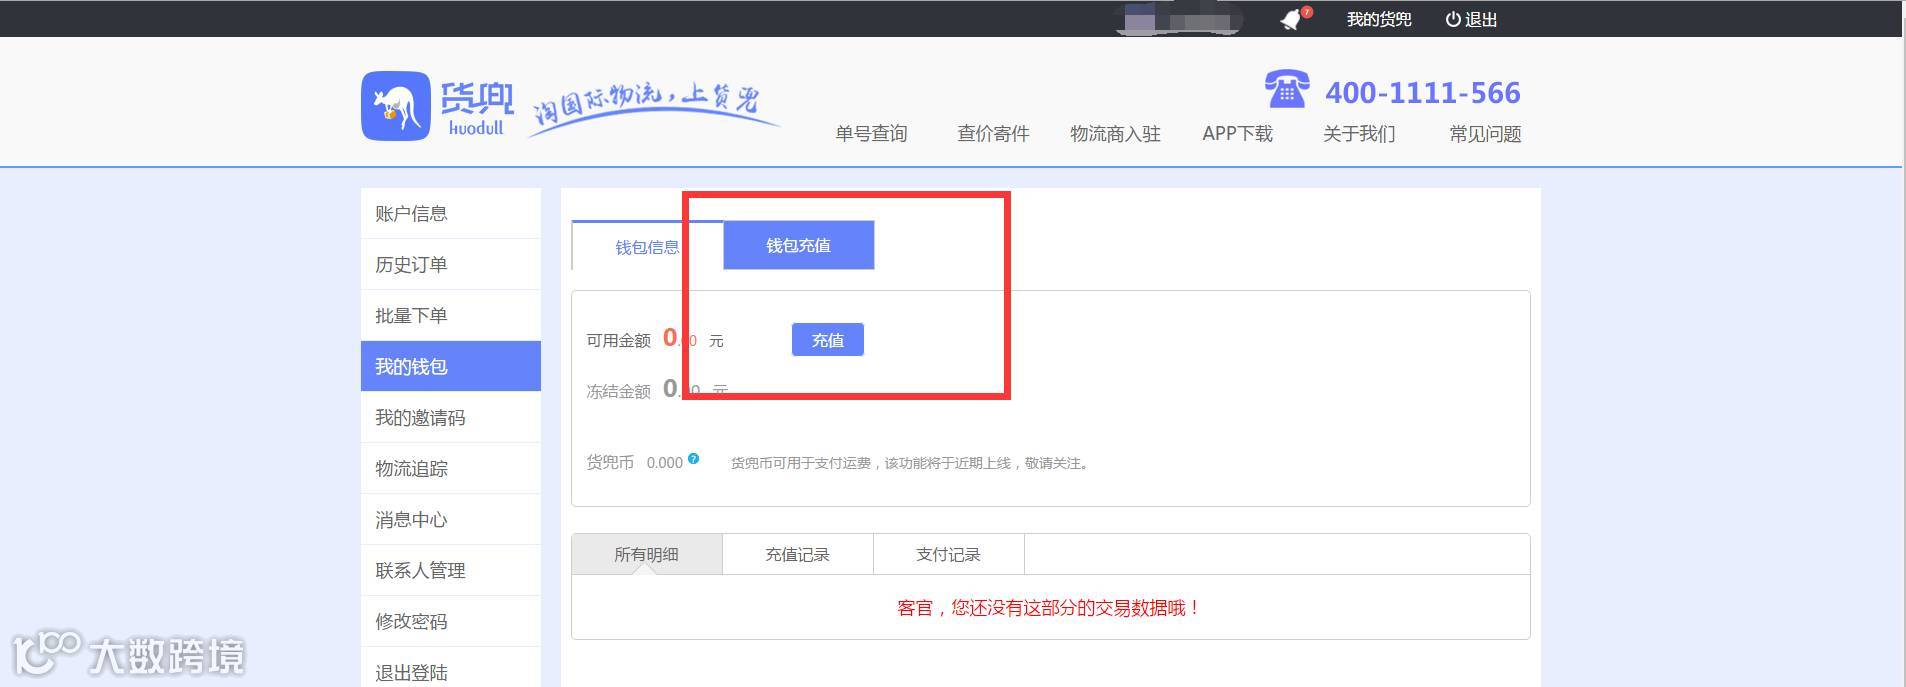Select 物流追踪 in sidebar
This screenshot has width=1906, height=687.
pos(451,468)
